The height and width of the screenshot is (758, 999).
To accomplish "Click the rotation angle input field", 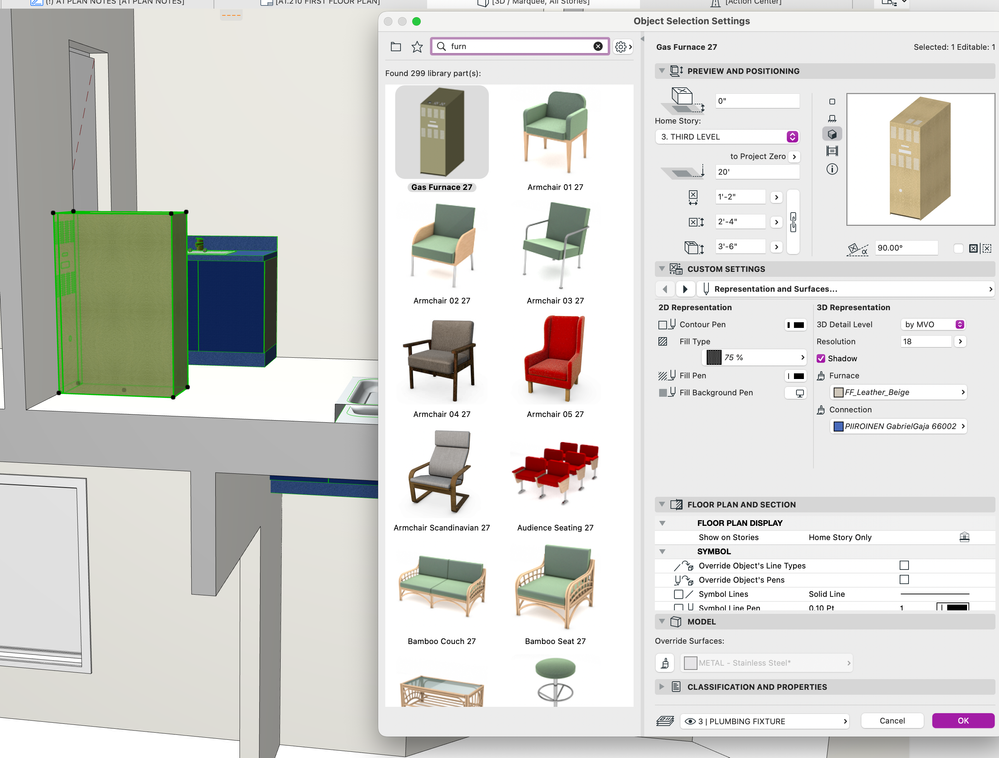I will pyautogui.click(x=906, y=248).
